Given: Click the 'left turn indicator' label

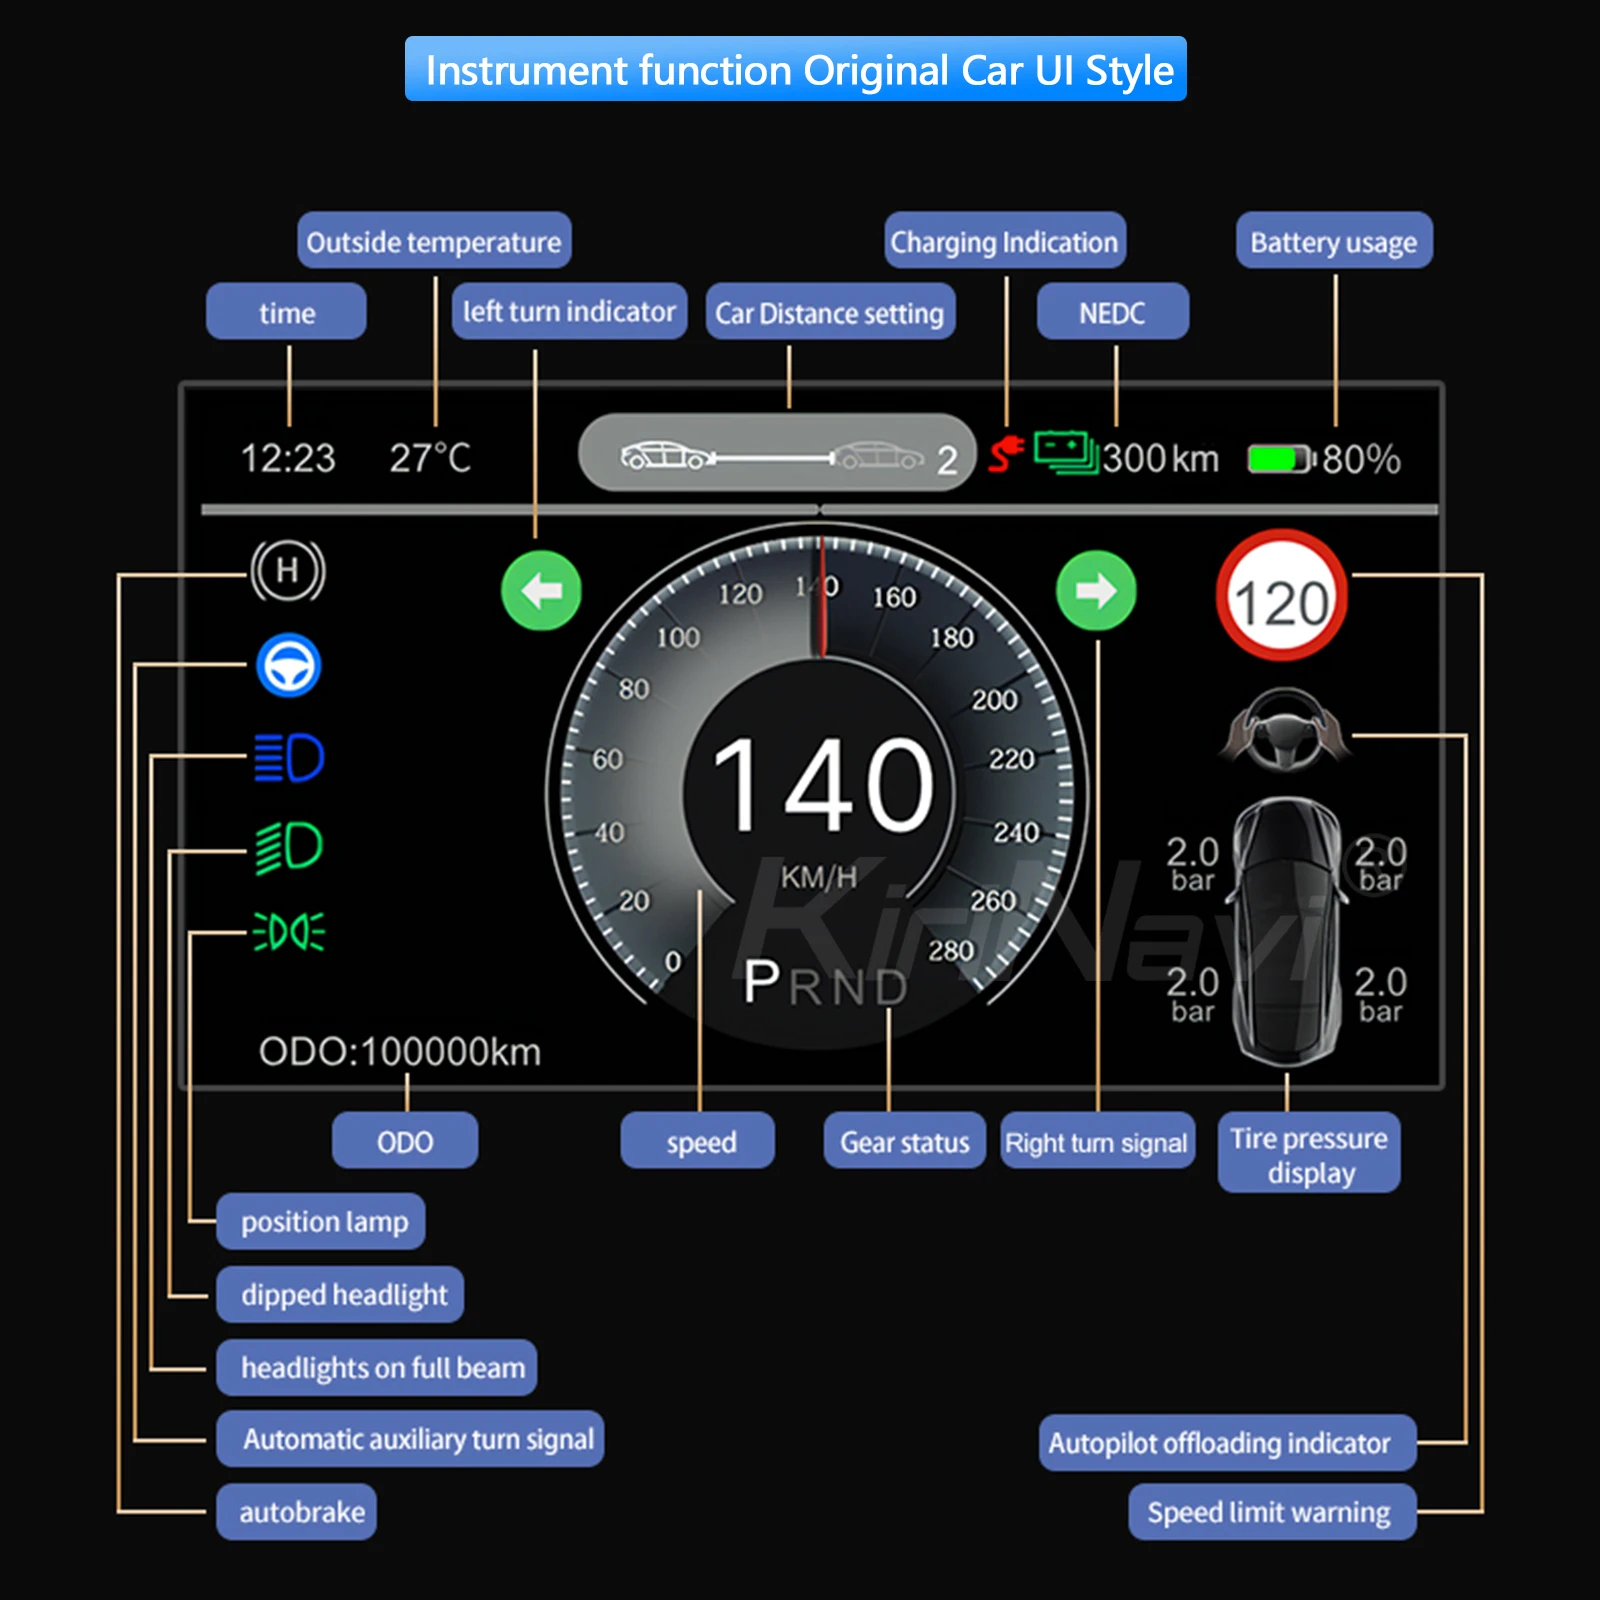Looking at the screenshot, I should [569, 311].
